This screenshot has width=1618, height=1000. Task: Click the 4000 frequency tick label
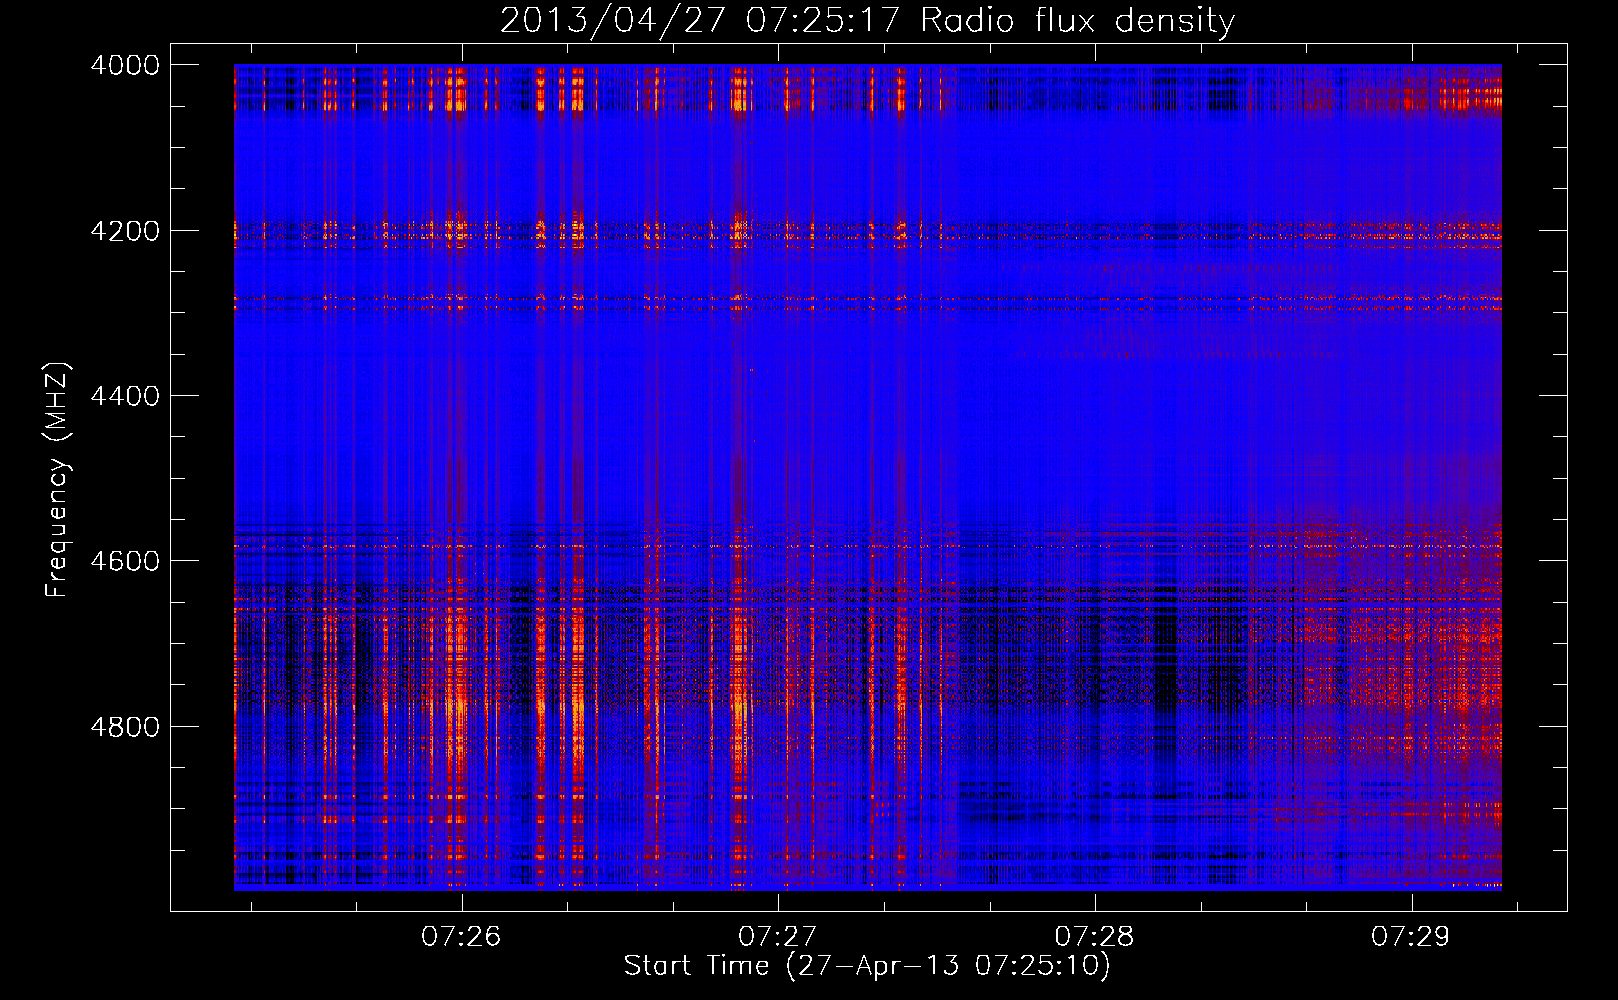tap(125, 65)
